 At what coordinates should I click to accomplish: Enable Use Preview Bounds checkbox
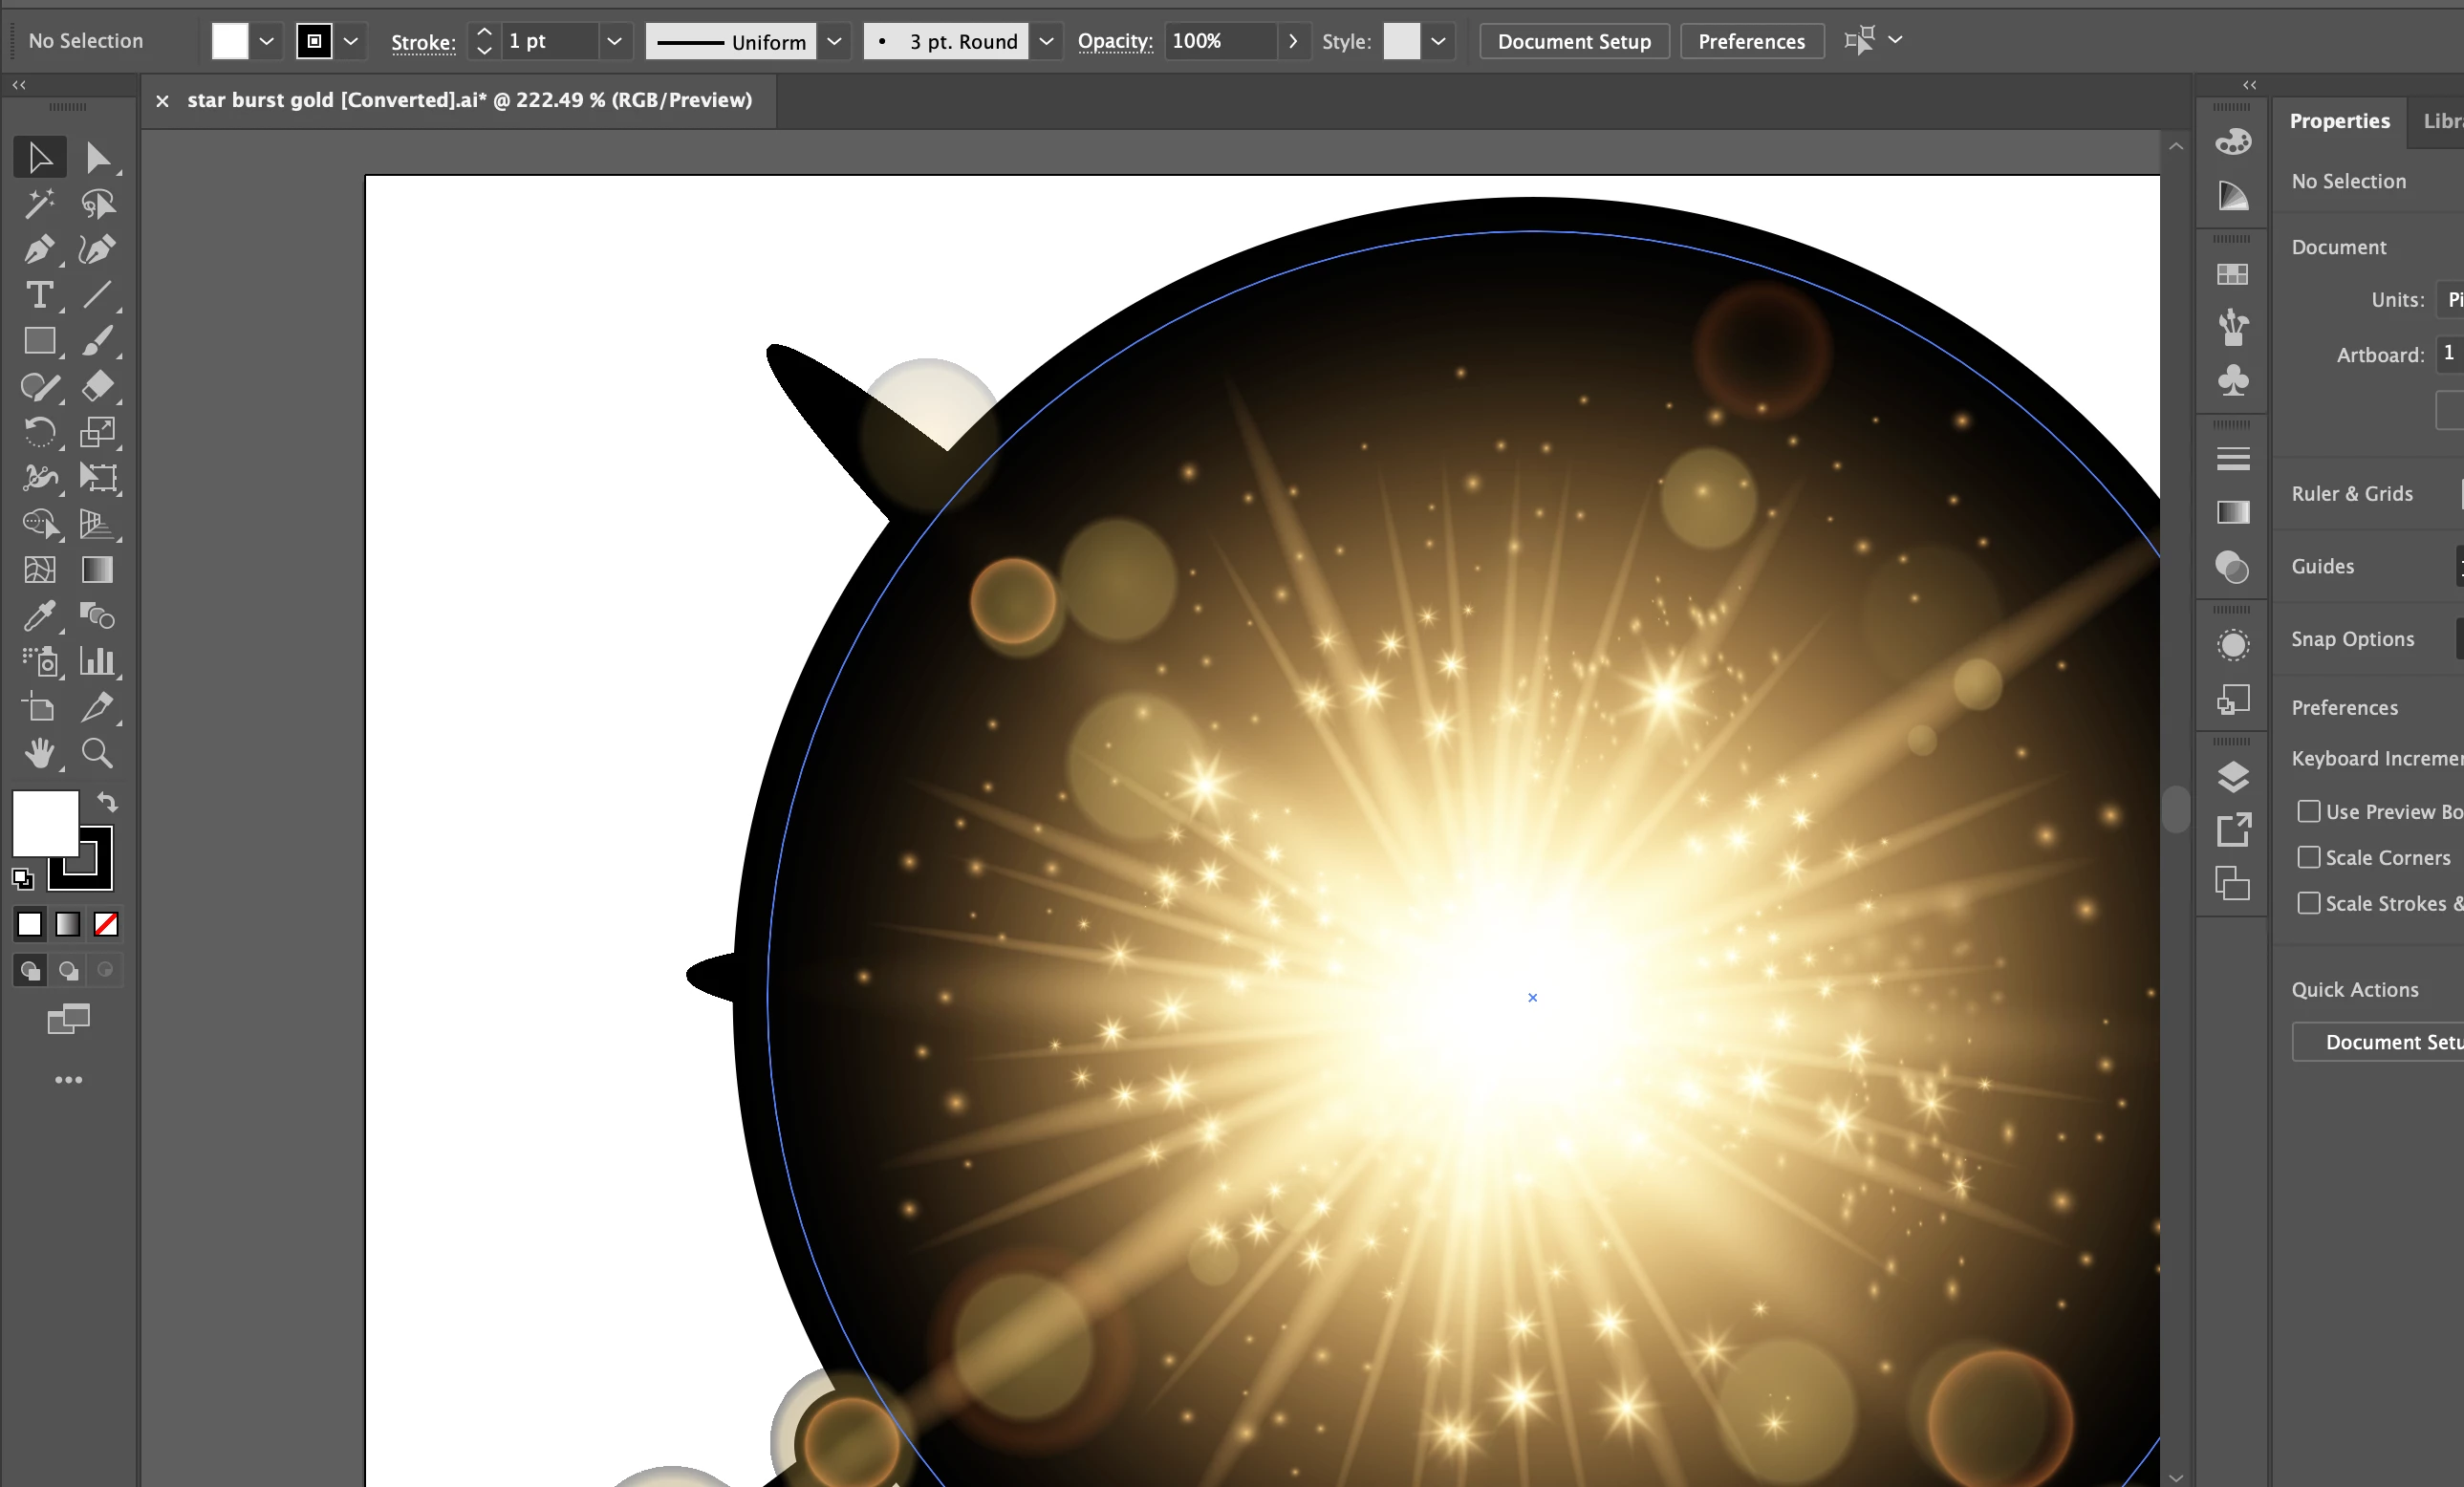(x=2308, y=811)
